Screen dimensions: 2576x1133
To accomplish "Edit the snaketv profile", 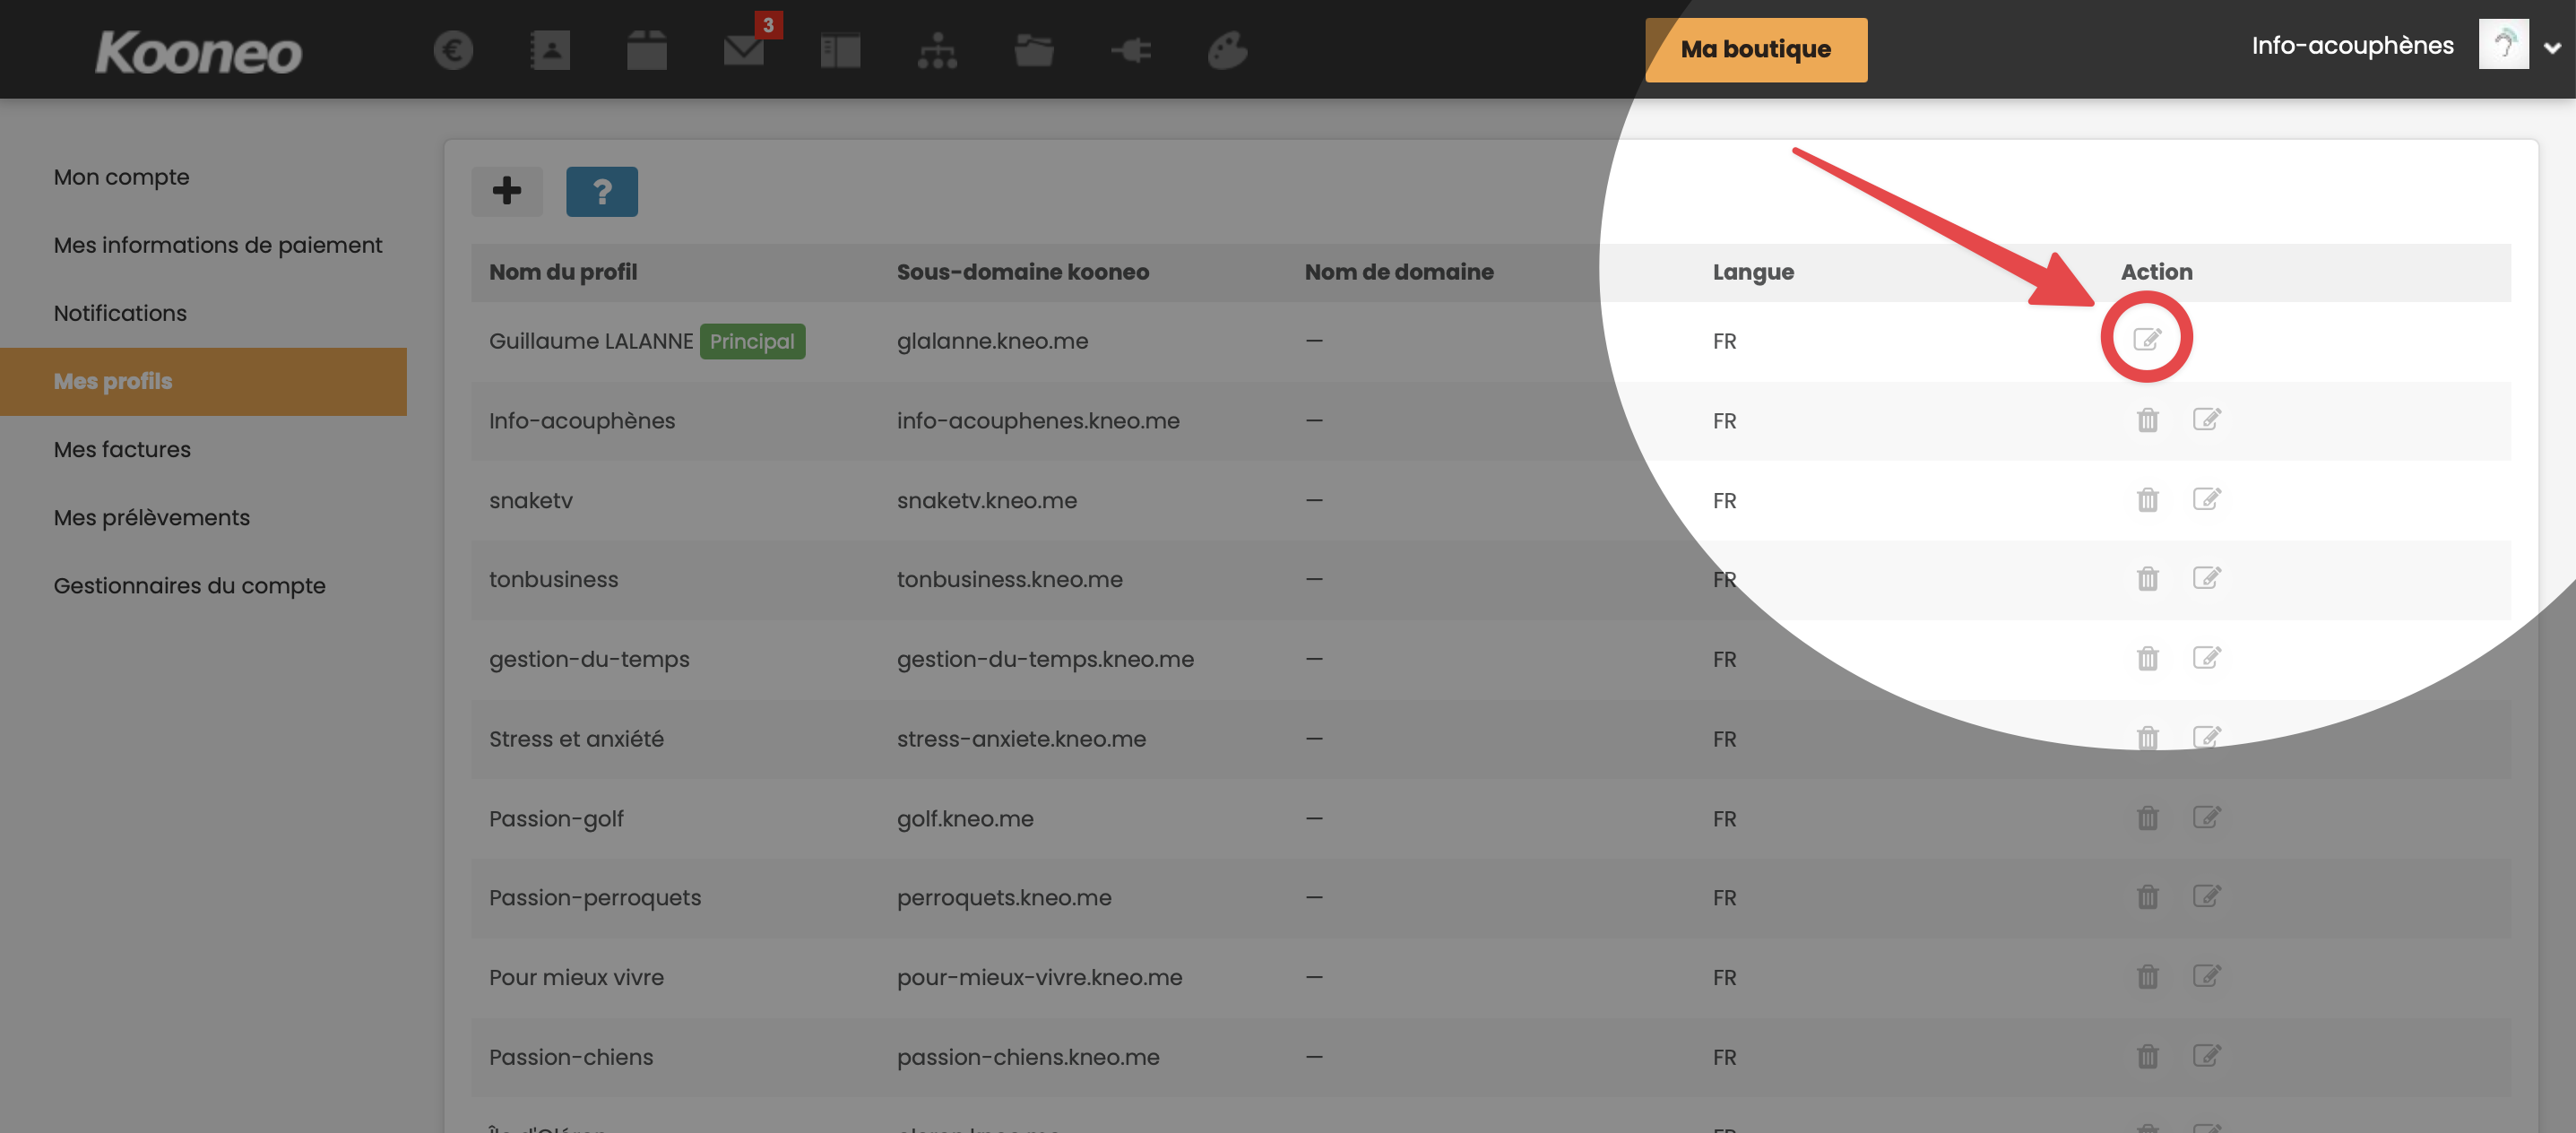I will [x=2206, y=499].
